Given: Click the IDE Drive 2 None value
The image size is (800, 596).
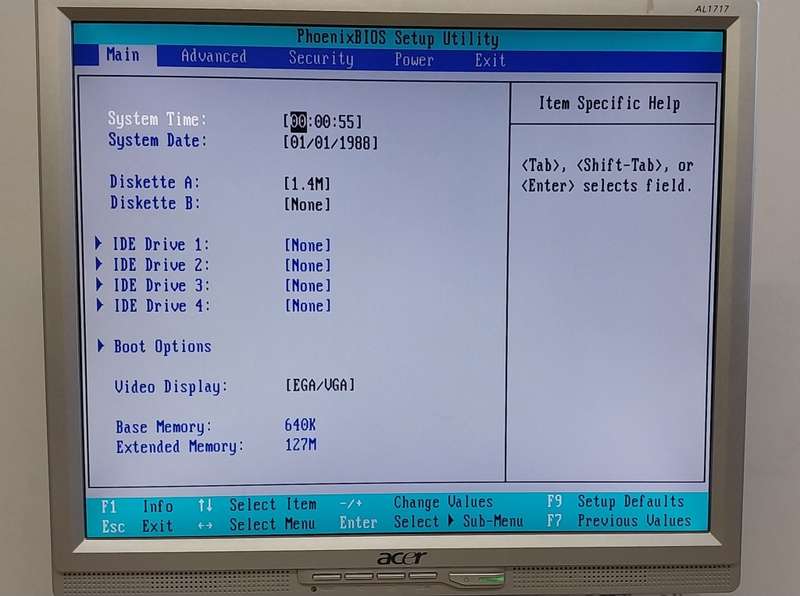Looking at the screenshot, I should [x=308, y=265].
